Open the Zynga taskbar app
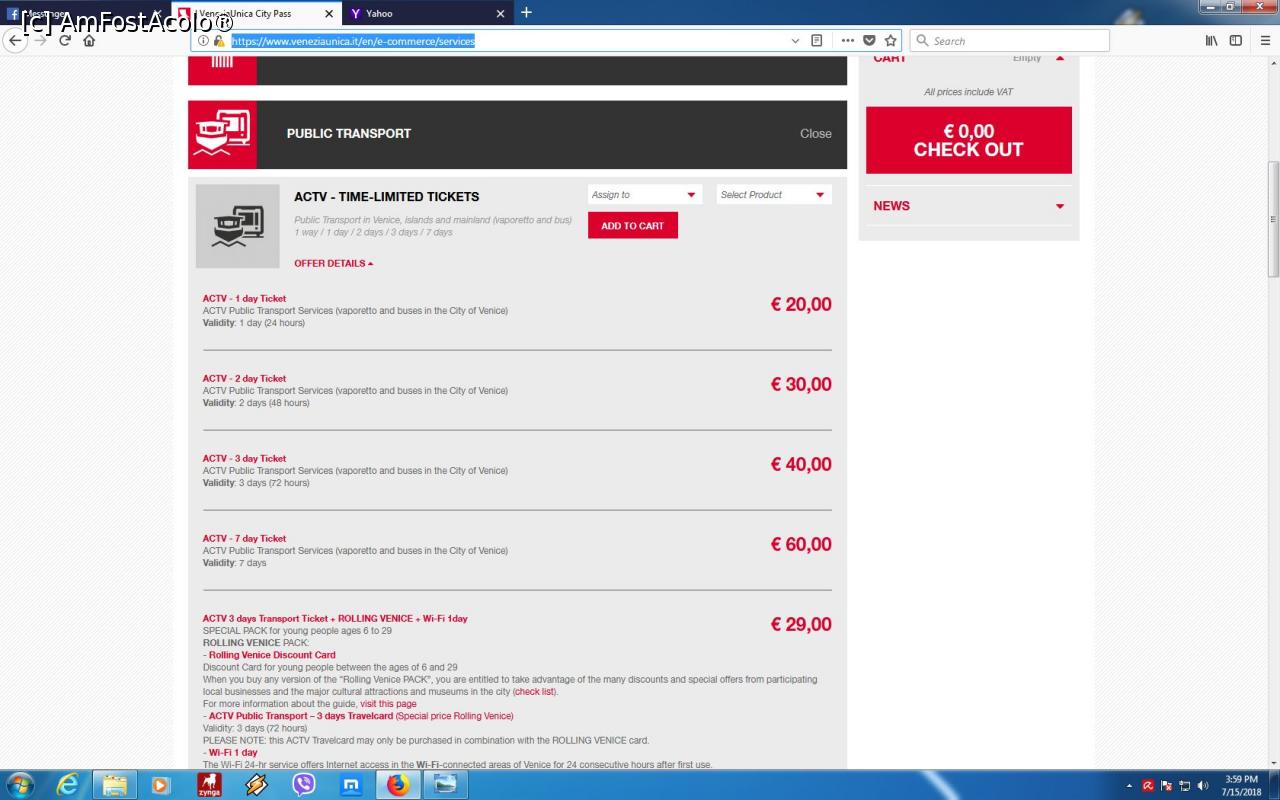 click(209, 785)
